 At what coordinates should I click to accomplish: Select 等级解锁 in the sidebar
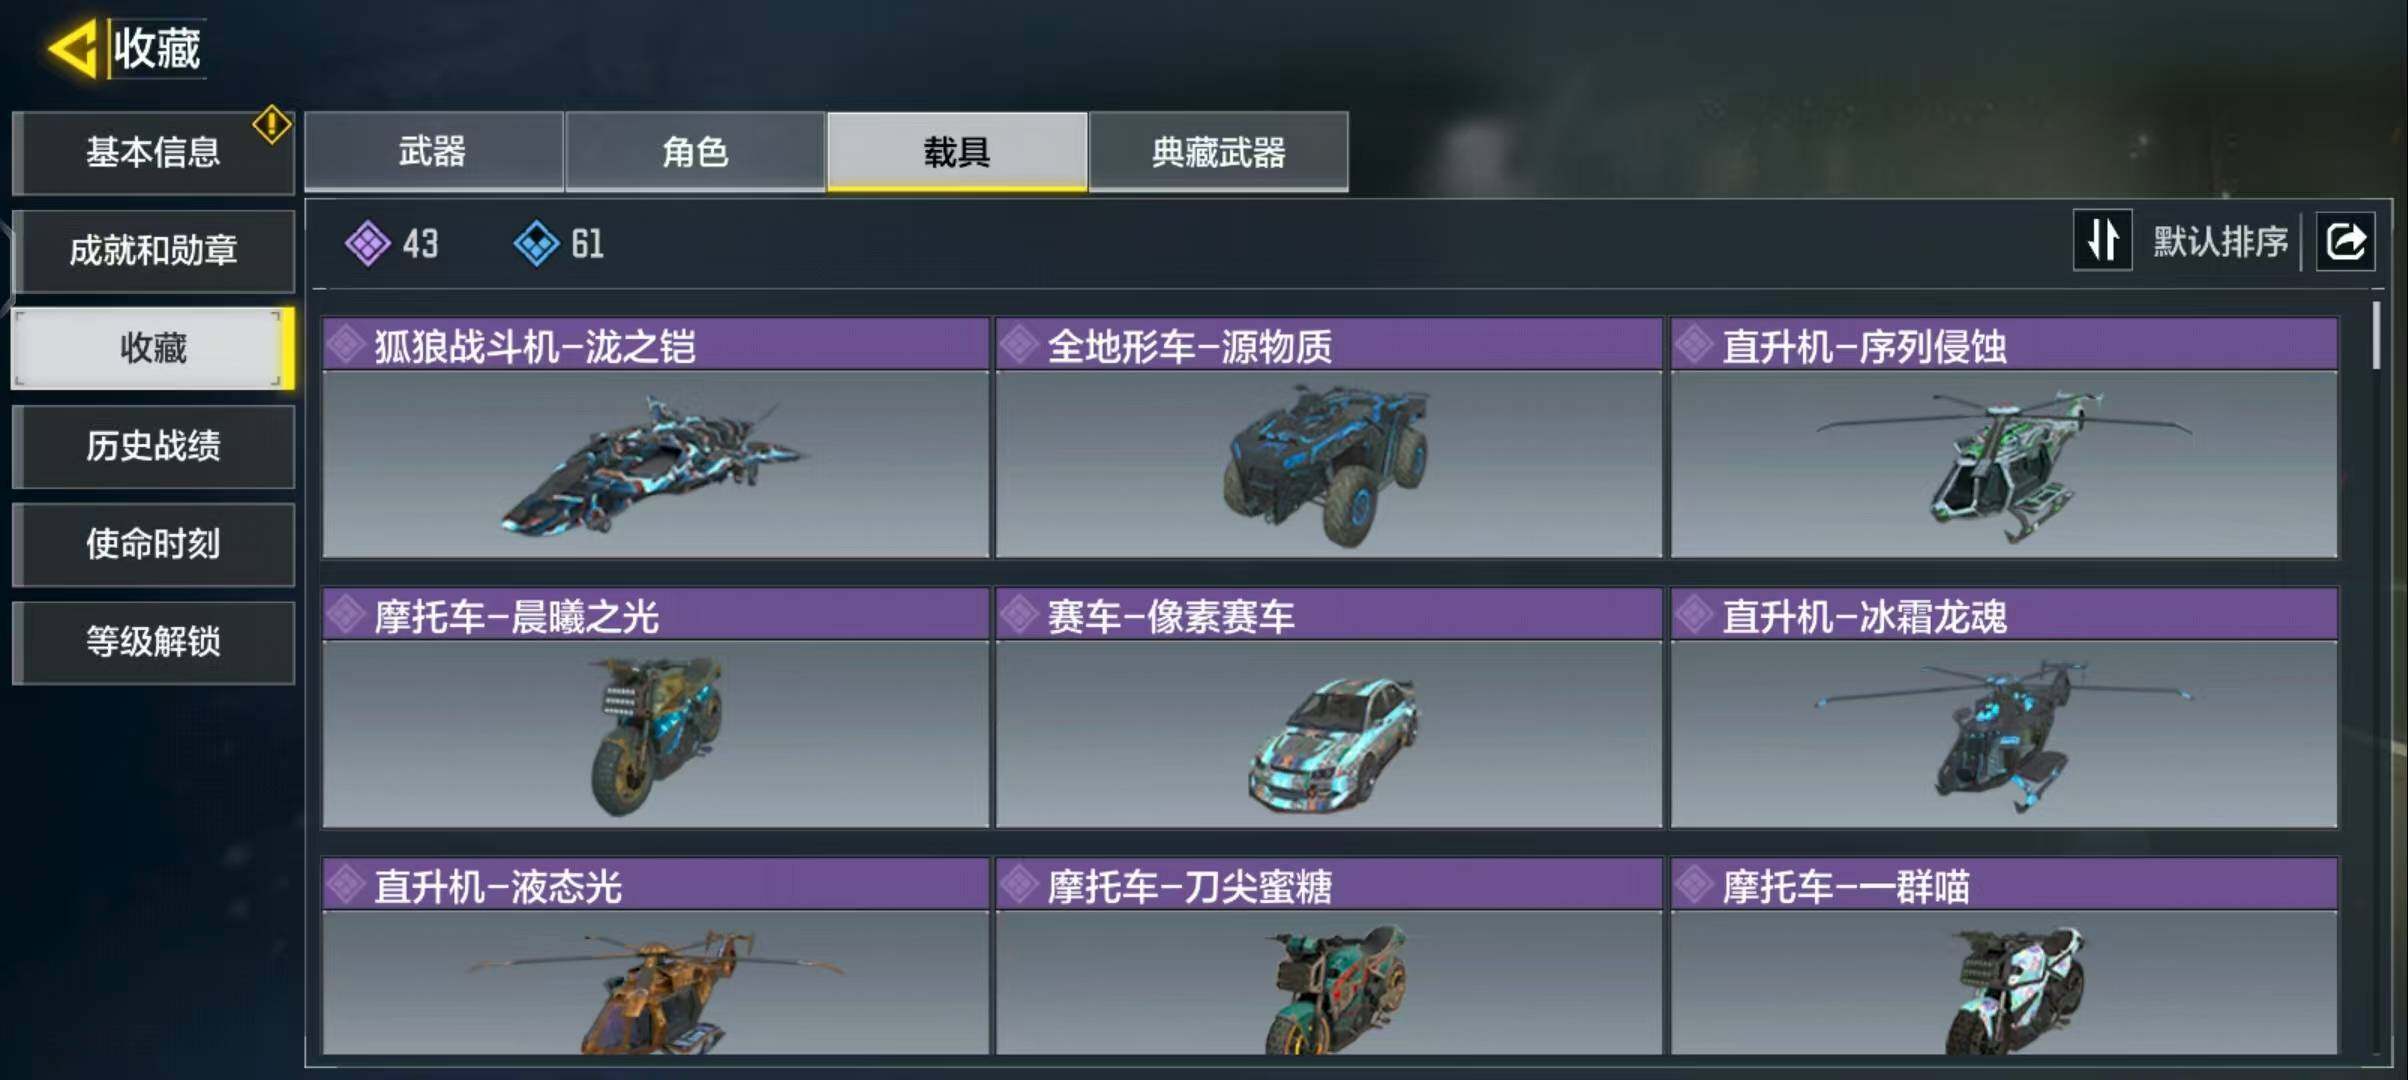[153, 642]
